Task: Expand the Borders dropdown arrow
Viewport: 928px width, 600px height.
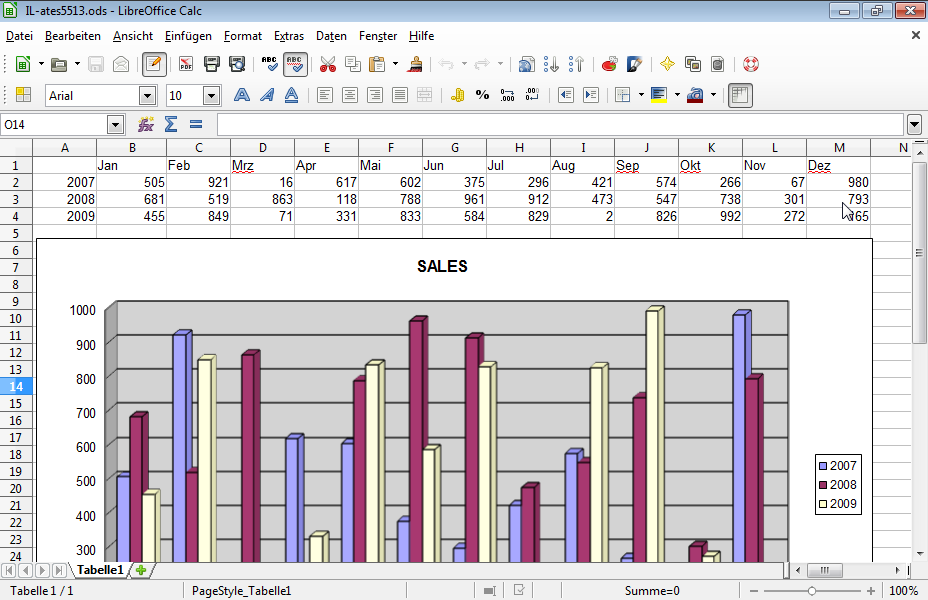Action: [x=641, y=95]
